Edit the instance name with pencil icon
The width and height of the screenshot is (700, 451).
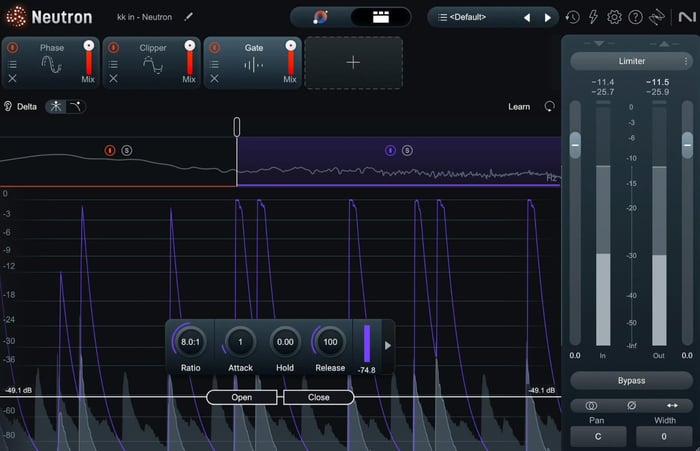point(188,17)
